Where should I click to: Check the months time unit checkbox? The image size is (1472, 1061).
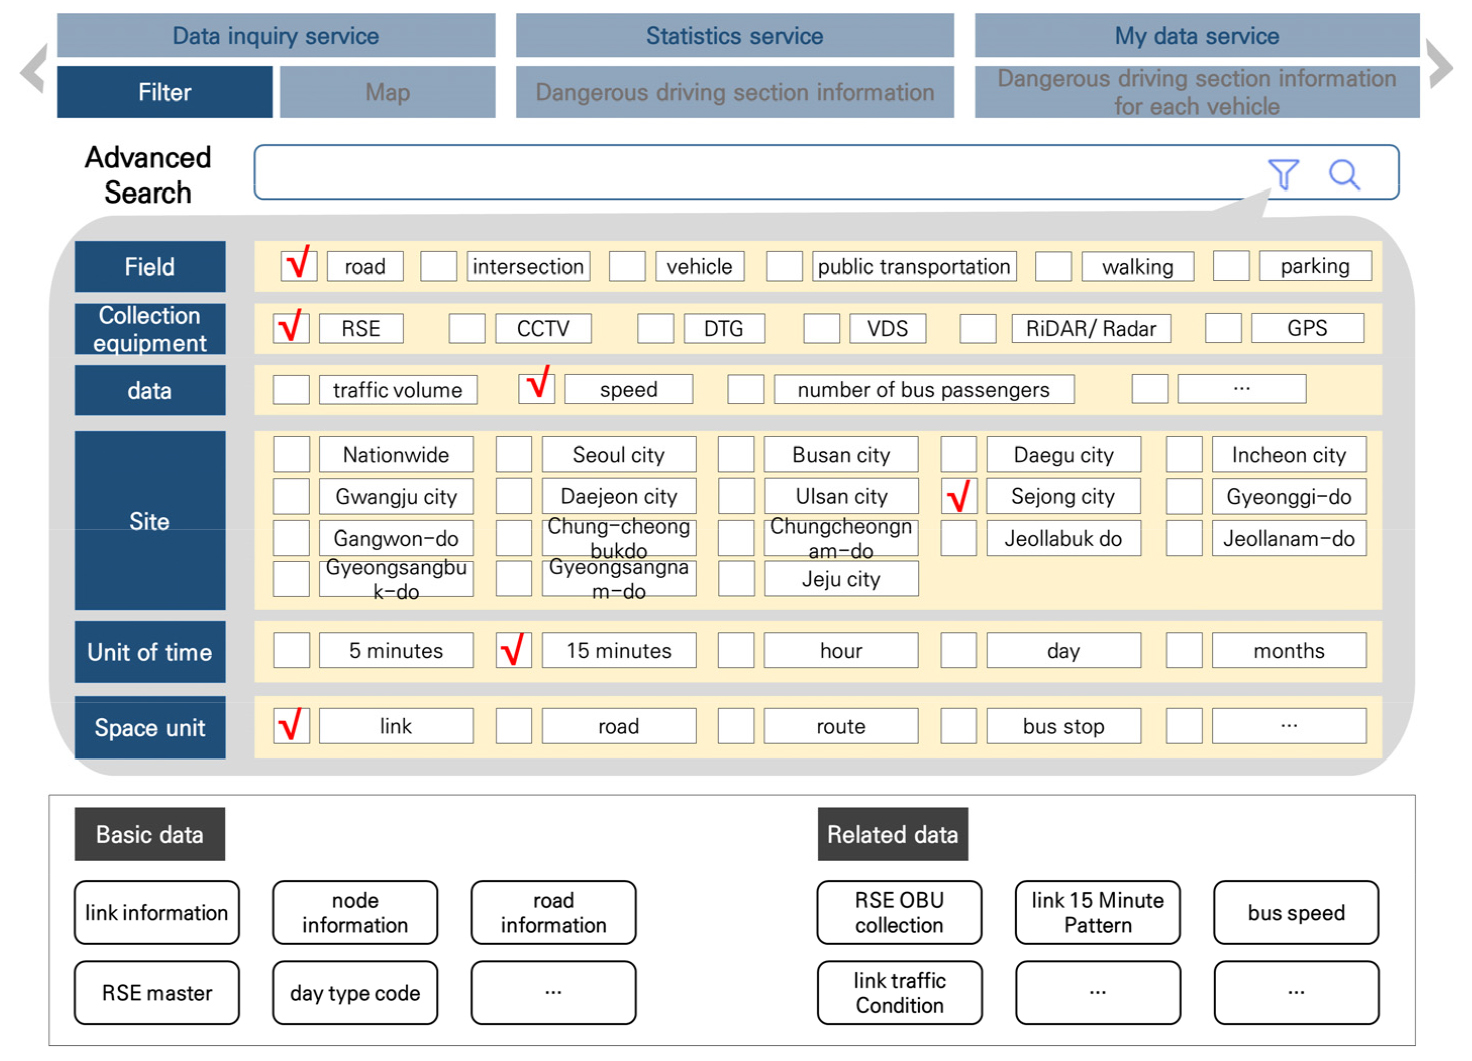[1184, 650]
